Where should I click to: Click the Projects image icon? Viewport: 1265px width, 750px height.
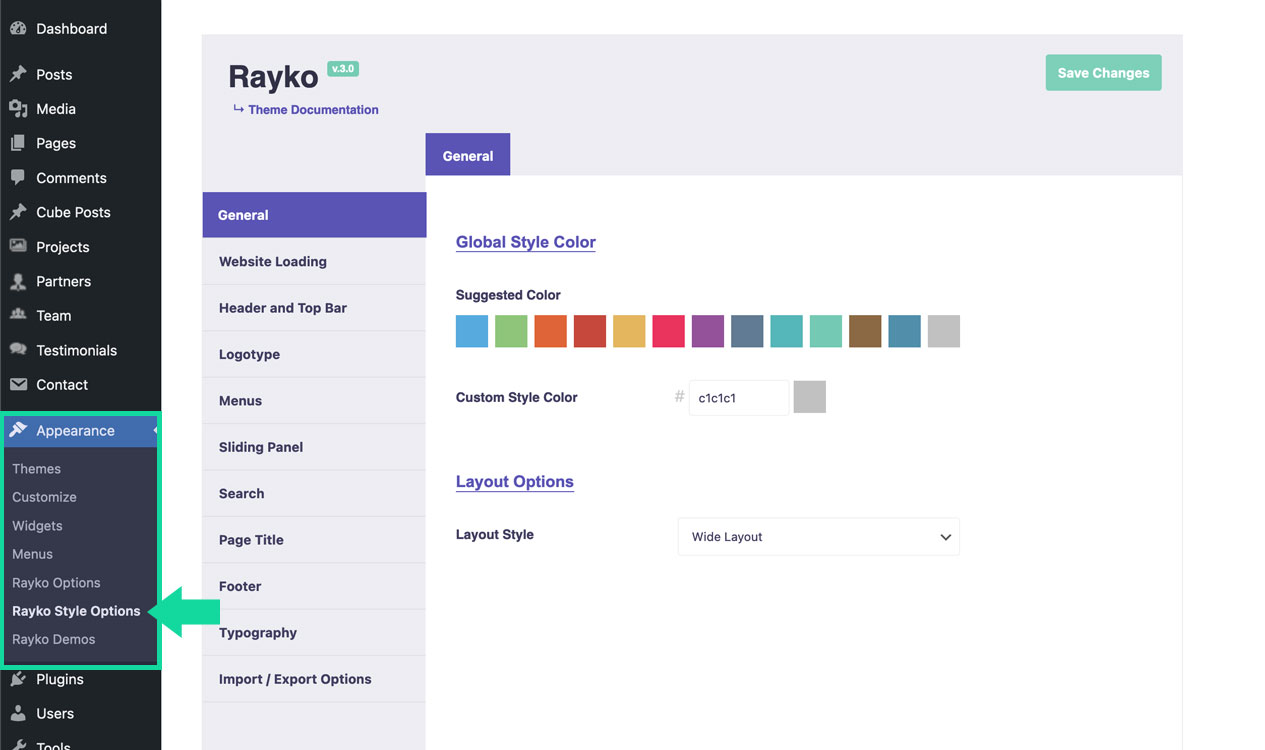tap(18, 247)
